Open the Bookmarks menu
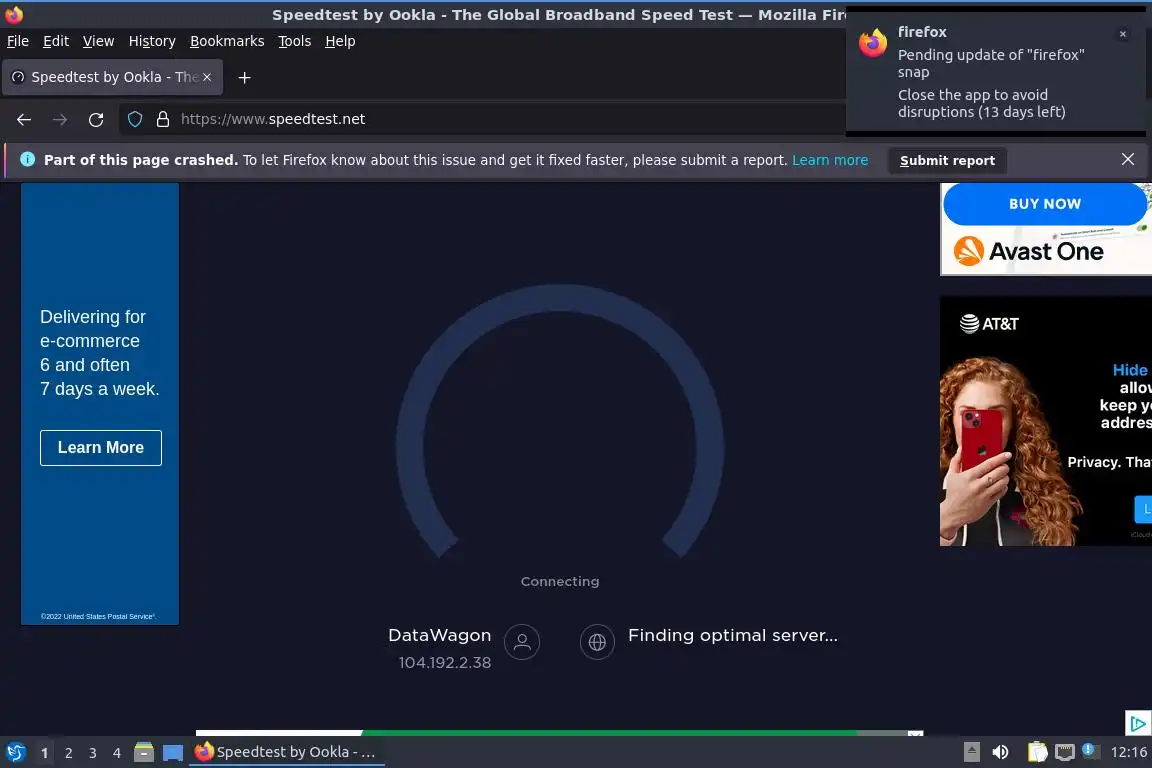The image size is (1152, 768). (227, 41)
